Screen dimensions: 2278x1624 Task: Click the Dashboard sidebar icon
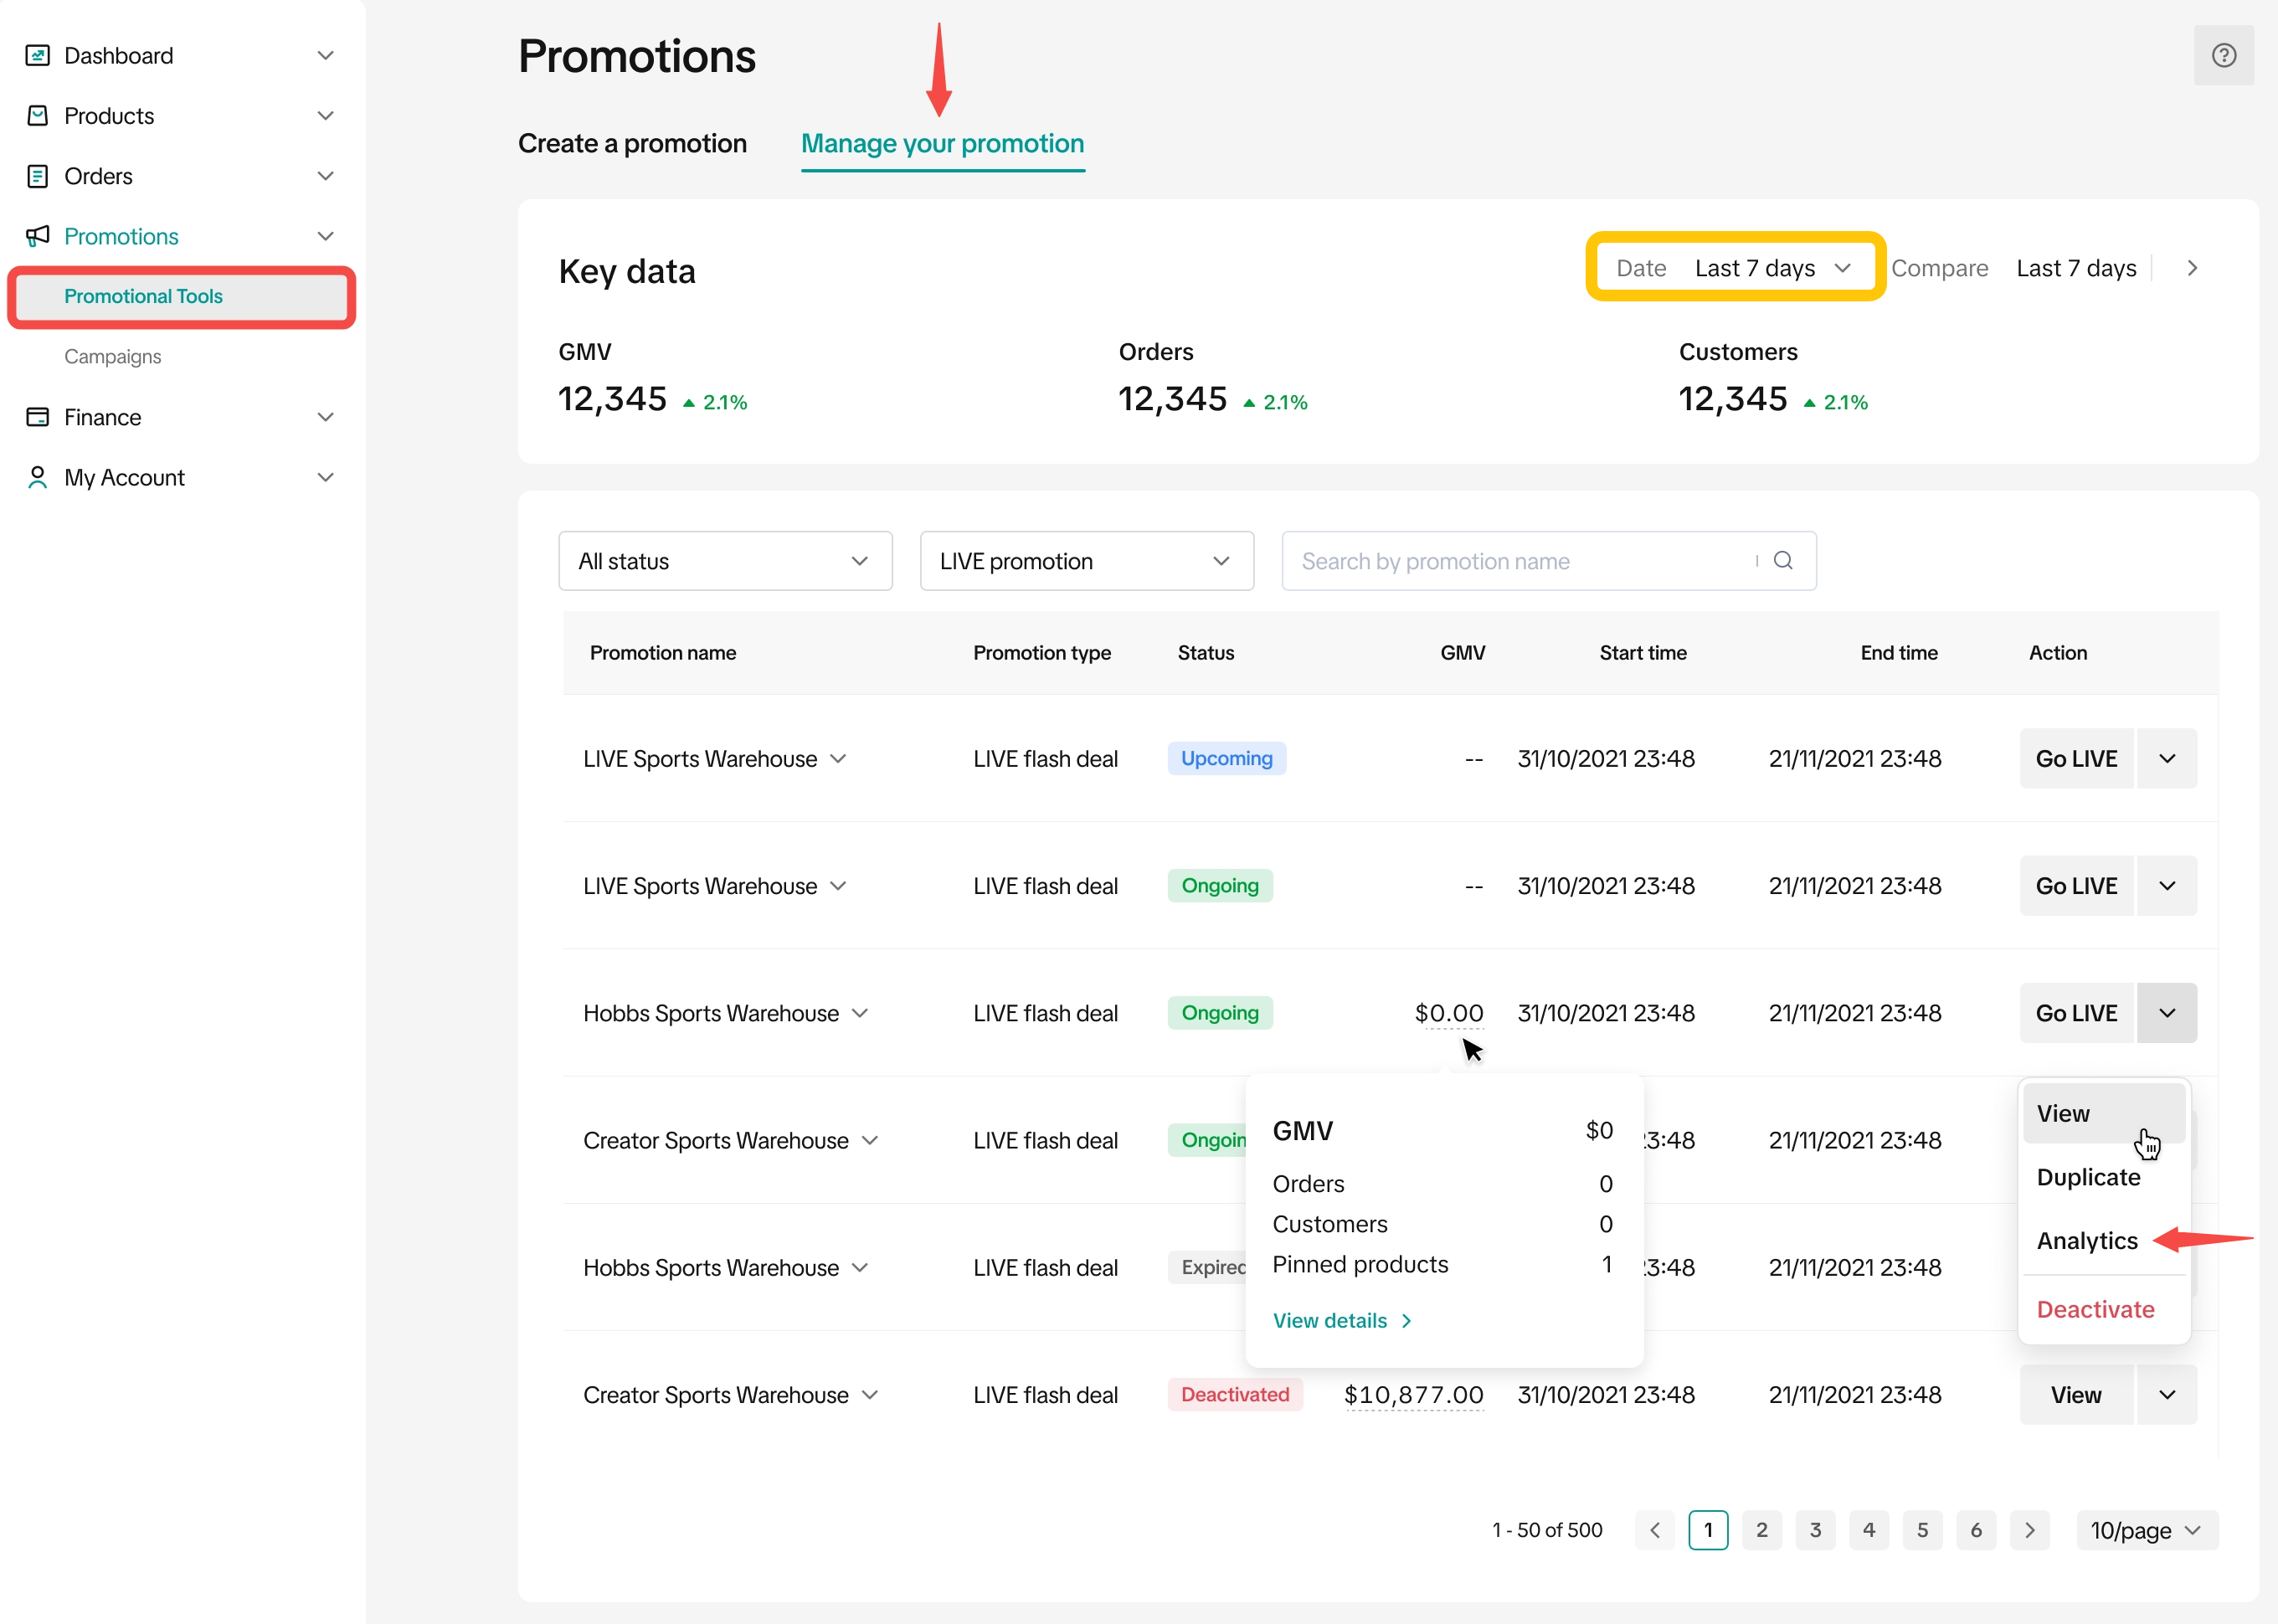pyautogui.click(x=37, y=55)
